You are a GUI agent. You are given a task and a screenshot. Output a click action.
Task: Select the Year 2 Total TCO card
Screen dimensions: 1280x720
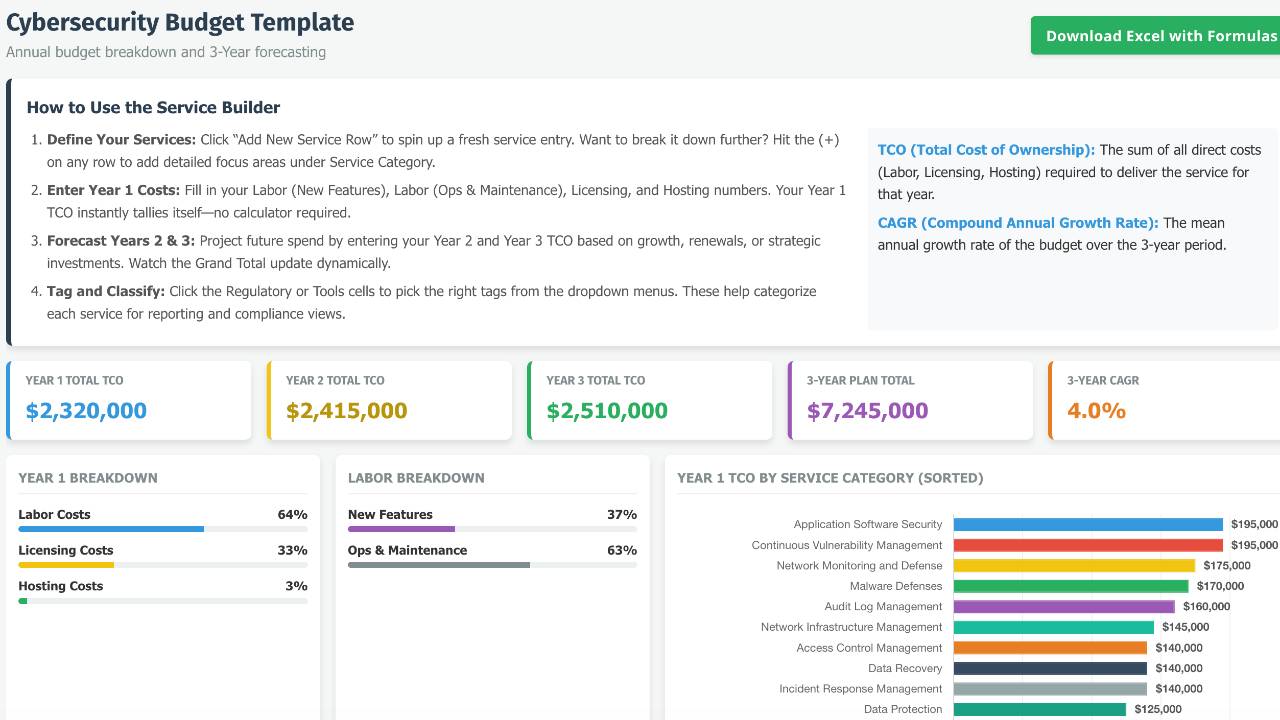(390, 400)
